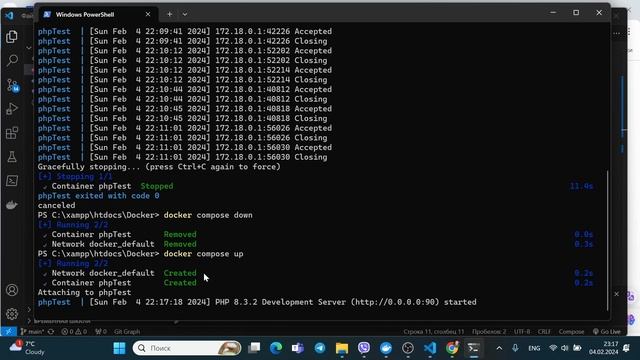Select the Compose language mode in status bar

[571, 331]
